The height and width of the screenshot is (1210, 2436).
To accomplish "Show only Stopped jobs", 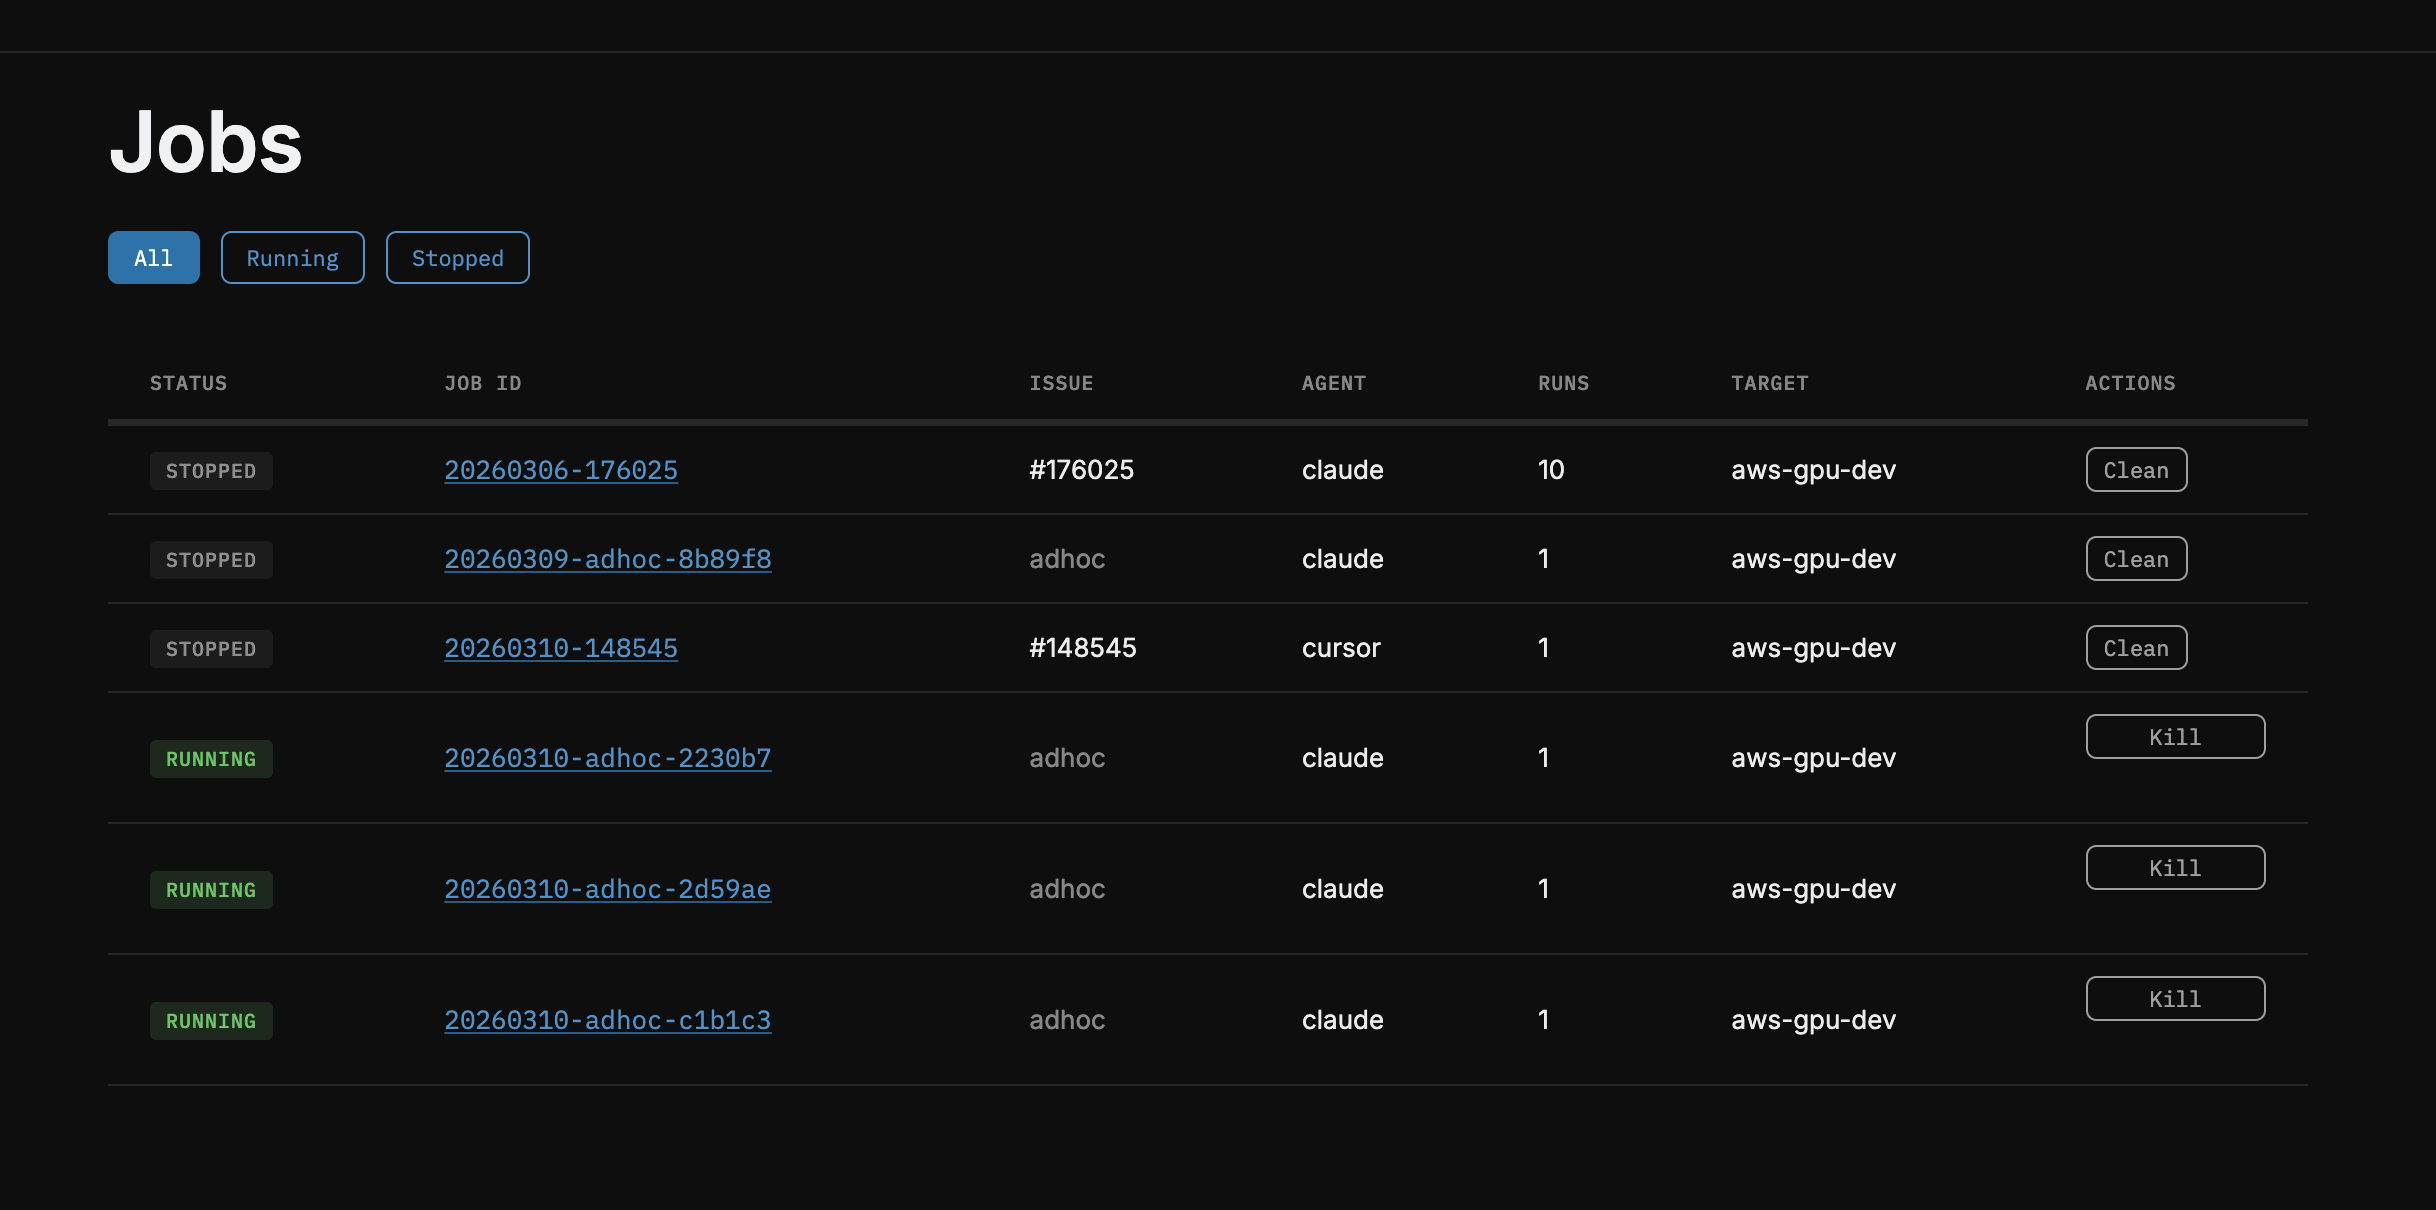I will (457, 258).
